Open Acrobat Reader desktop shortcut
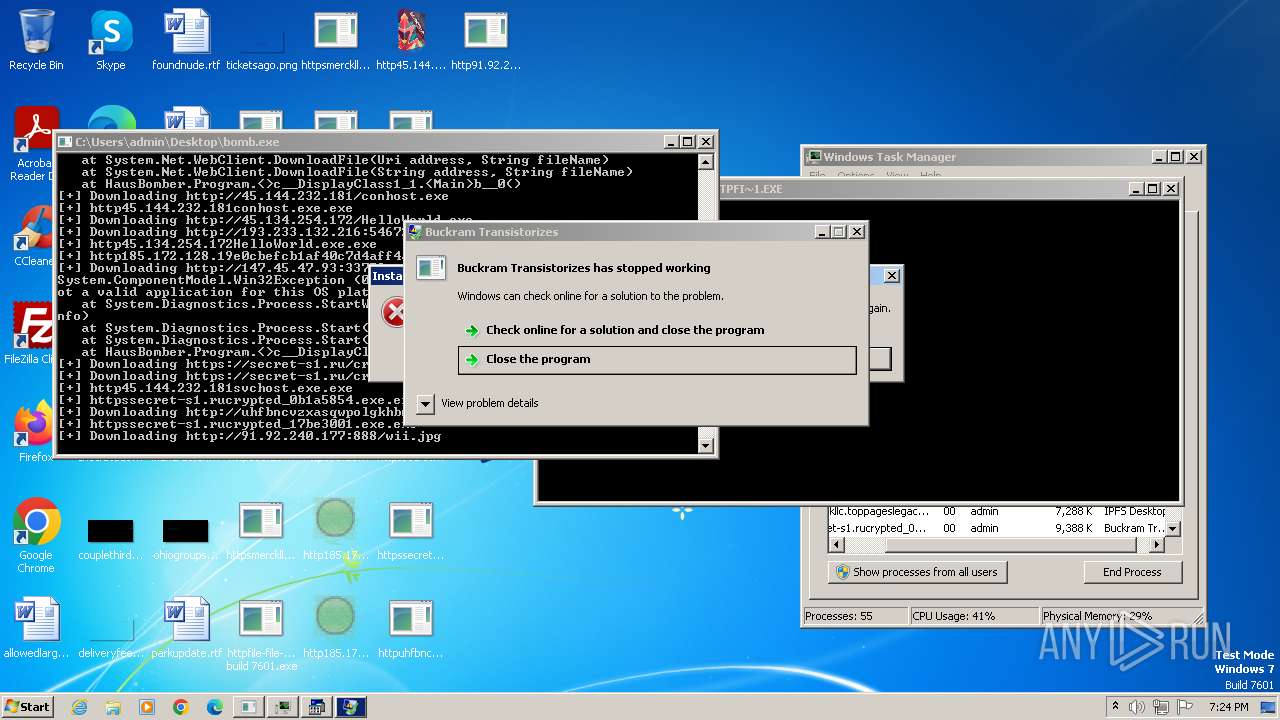This screenshot has width=1280, height=720. pos(34,143)
